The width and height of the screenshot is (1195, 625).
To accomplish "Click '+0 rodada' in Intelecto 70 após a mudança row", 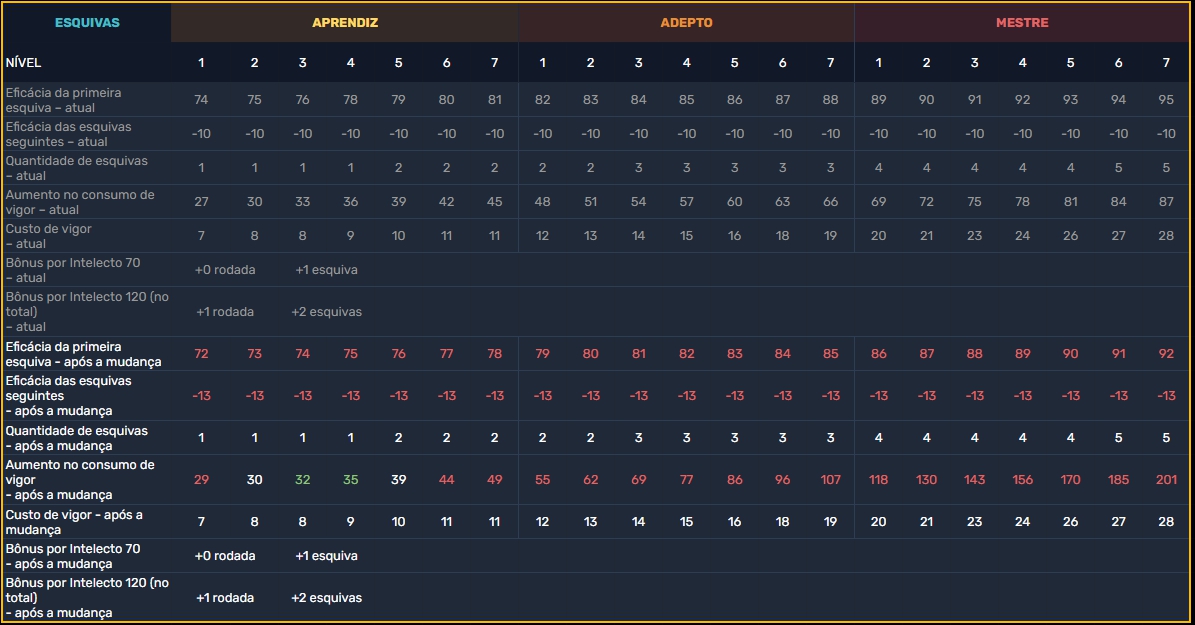I will point(225,556).
